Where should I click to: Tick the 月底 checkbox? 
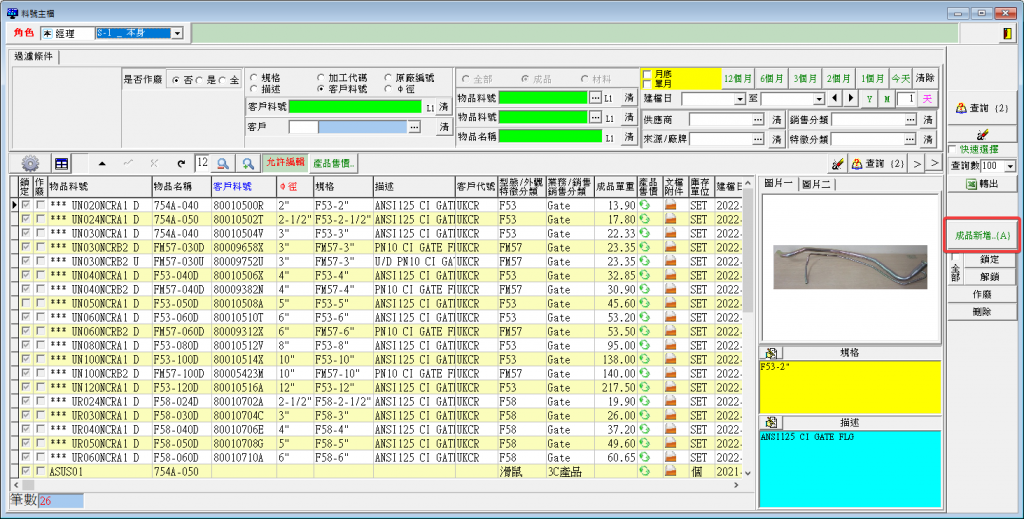point(647,74)
